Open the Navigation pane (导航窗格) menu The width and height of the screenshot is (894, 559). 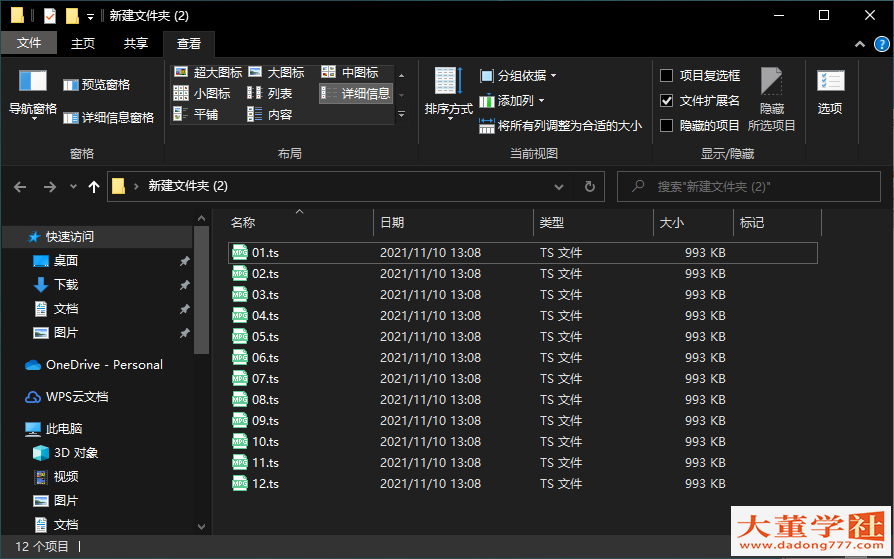[32, 93]
